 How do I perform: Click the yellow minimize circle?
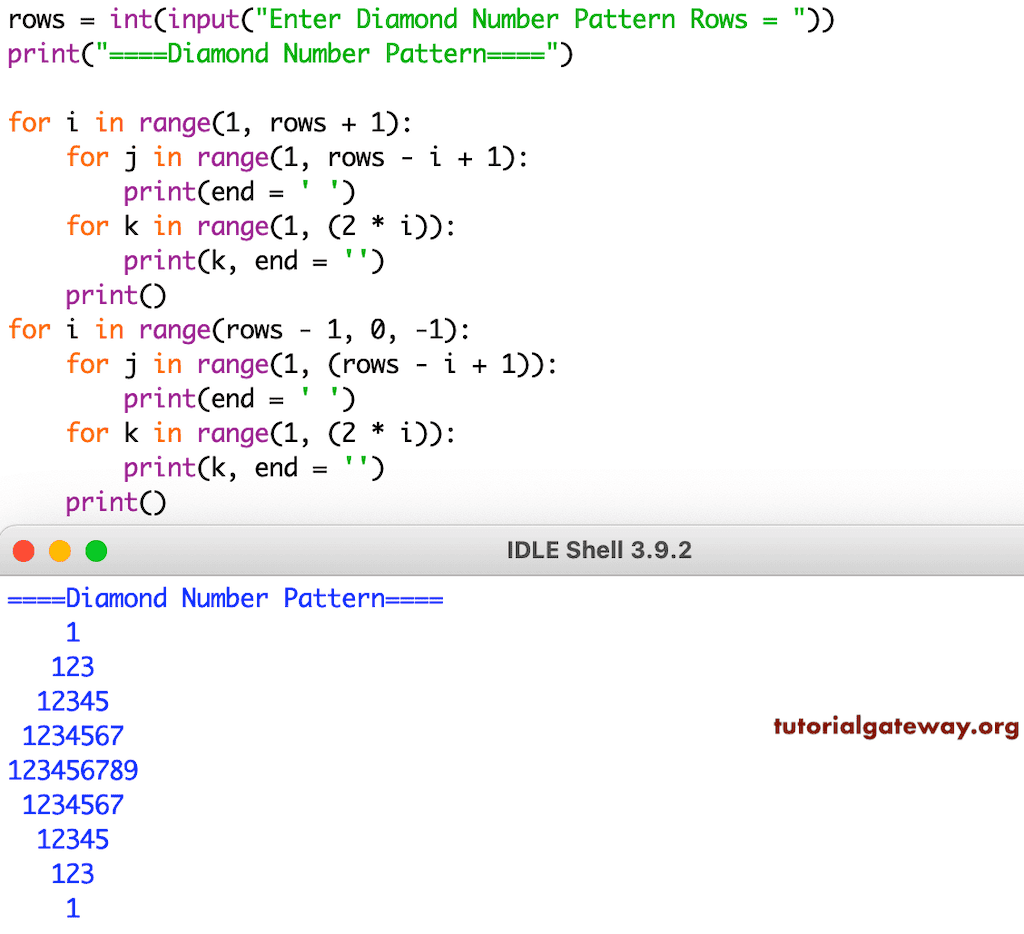pos(59,550)
